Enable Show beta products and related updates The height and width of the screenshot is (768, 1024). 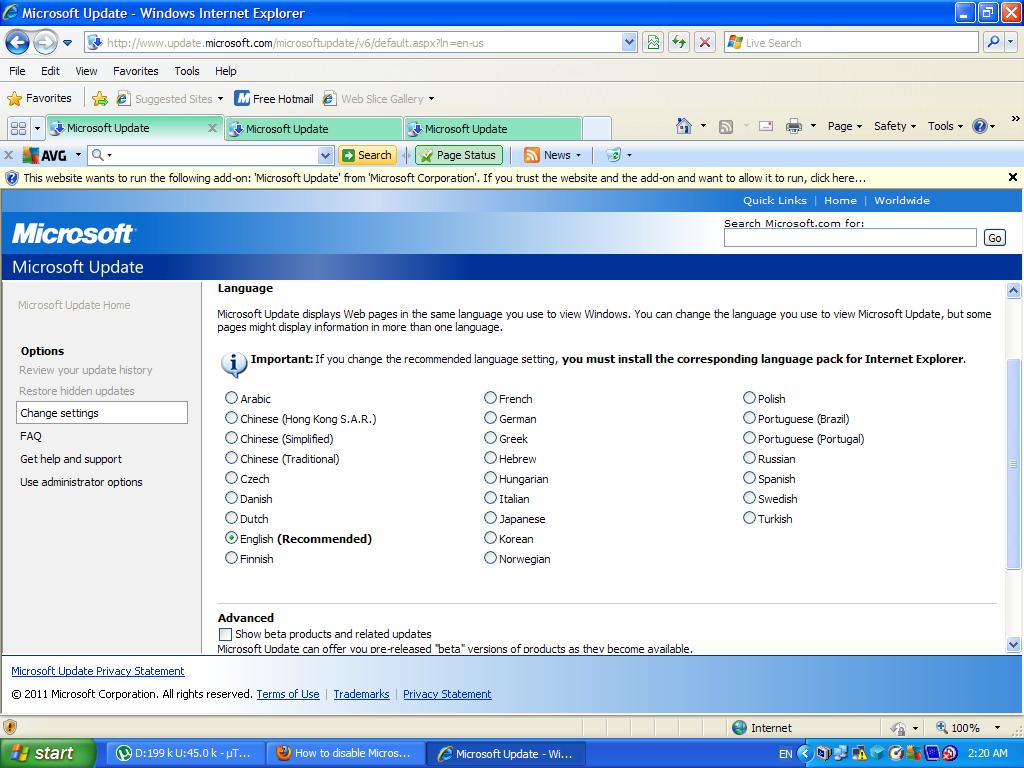pos(225,633)
